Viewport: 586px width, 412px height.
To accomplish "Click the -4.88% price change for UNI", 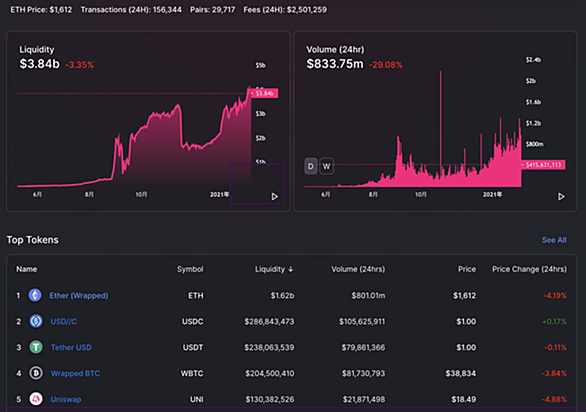I will (554, 399).
